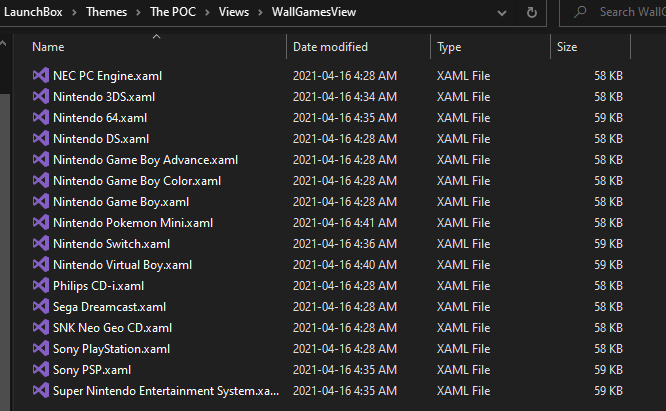Viewport: 666px width, 411px height.
Task: Expand the chevron after Themes in breadcrumb
Action: pos(138,12)
